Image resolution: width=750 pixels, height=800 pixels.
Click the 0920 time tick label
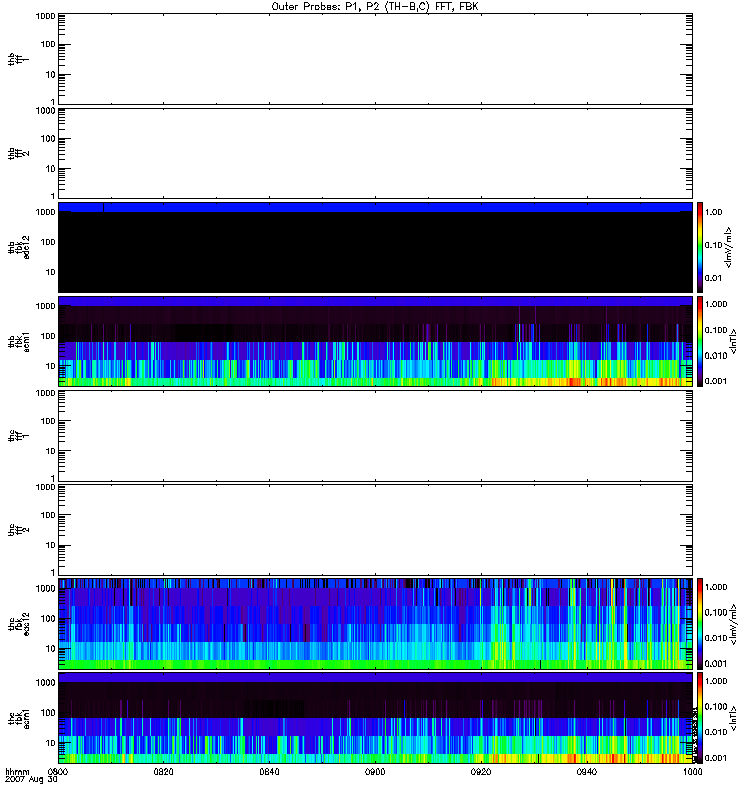click(481, 772)
